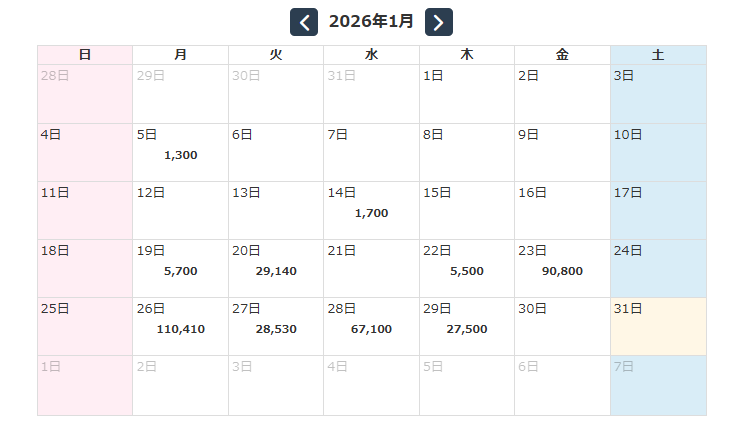
Task: Select January 14 showing 1,700
Action: [371, 211]
